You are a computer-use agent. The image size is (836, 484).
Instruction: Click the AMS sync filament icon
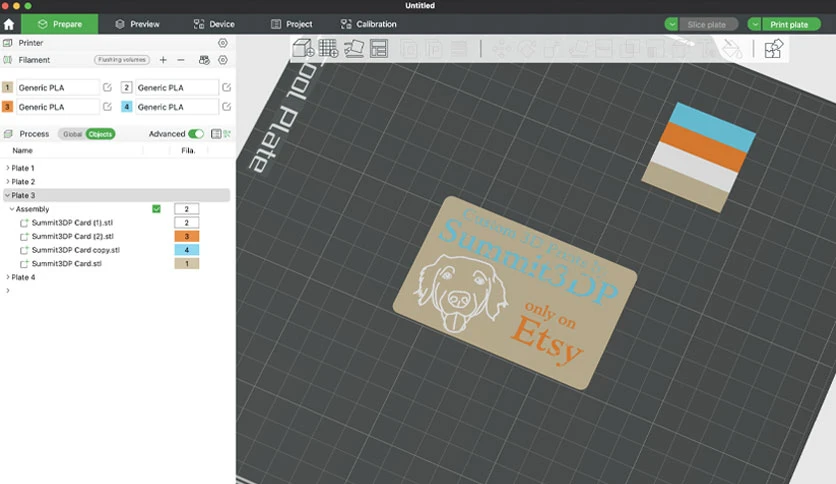point(204,60)
